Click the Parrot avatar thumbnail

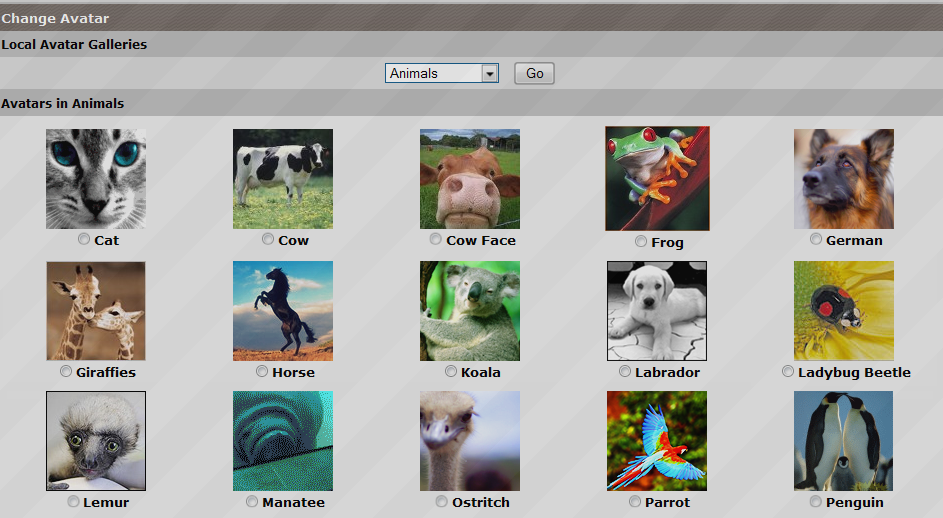click(x=657, y=441)
